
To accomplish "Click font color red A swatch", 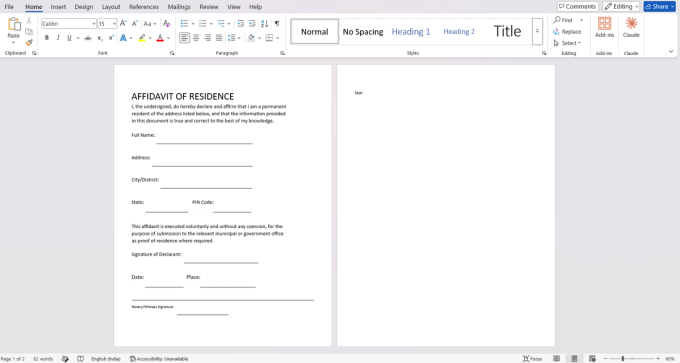I will [x=160, y=38].
